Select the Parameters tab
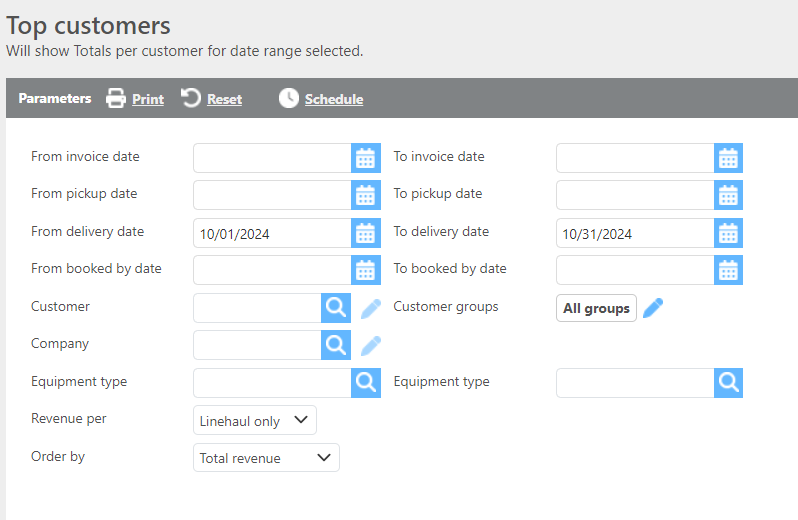The width and height of the screenshot is (798, 520). click(54, 99)
